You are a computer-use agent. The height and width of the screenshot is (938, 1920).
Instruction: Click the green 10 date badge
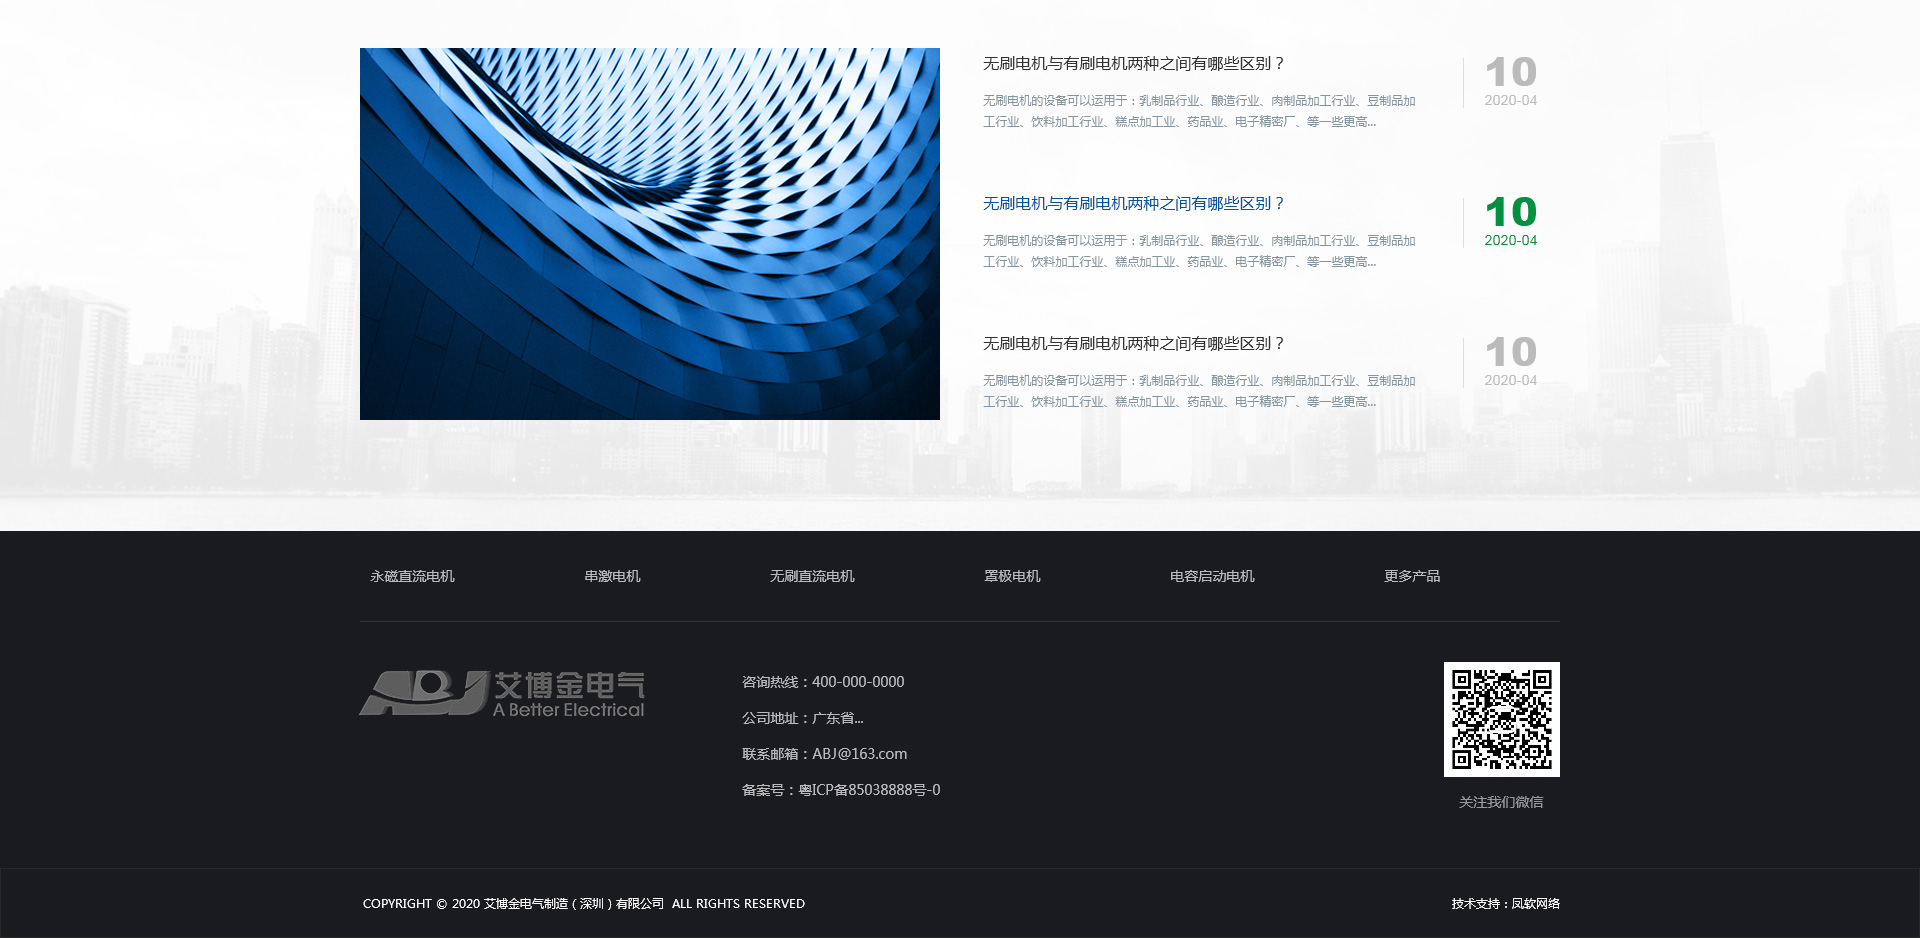pos(1510,213)
